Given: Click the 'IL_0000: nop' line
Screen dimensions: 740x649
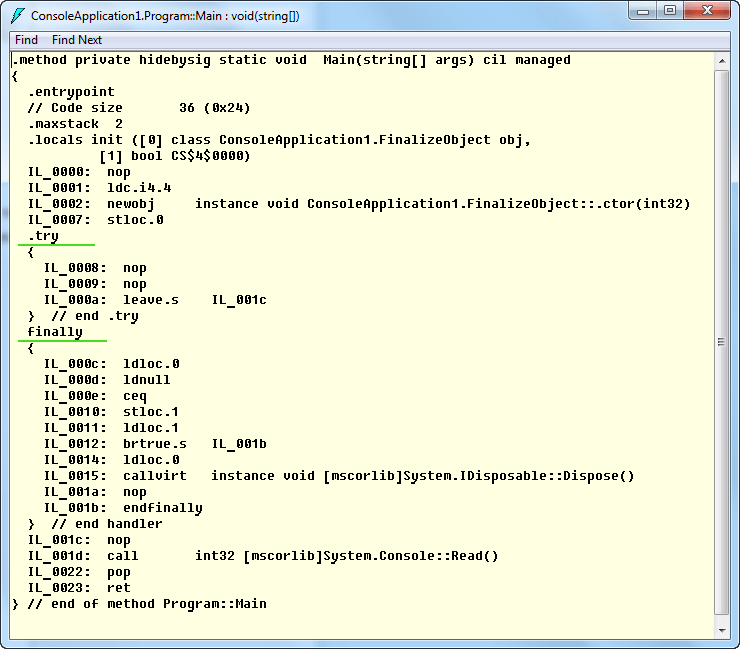Looking at the screenshot, I should click(x=79, y=172).
